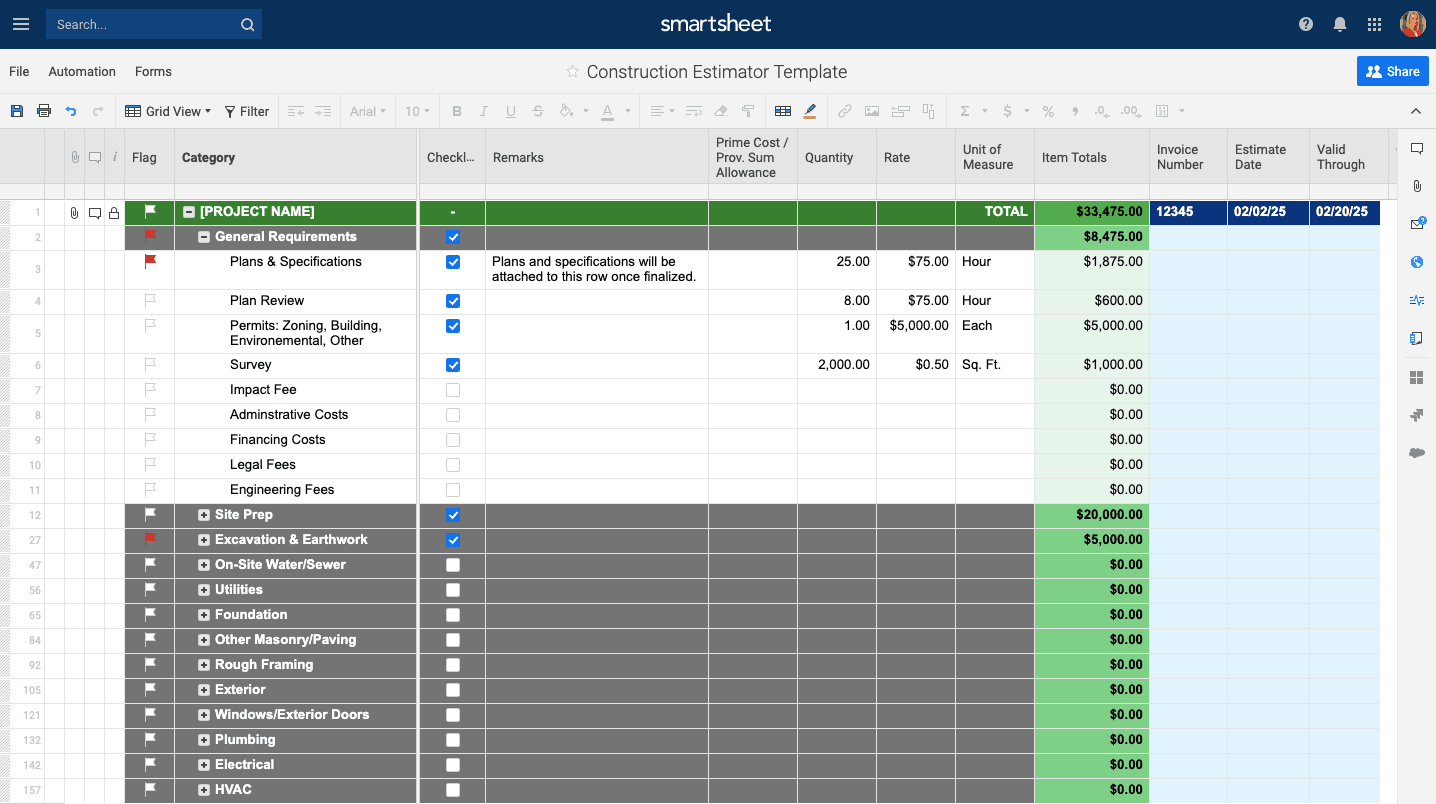Open the Grid View dropdown

(168, 111)
